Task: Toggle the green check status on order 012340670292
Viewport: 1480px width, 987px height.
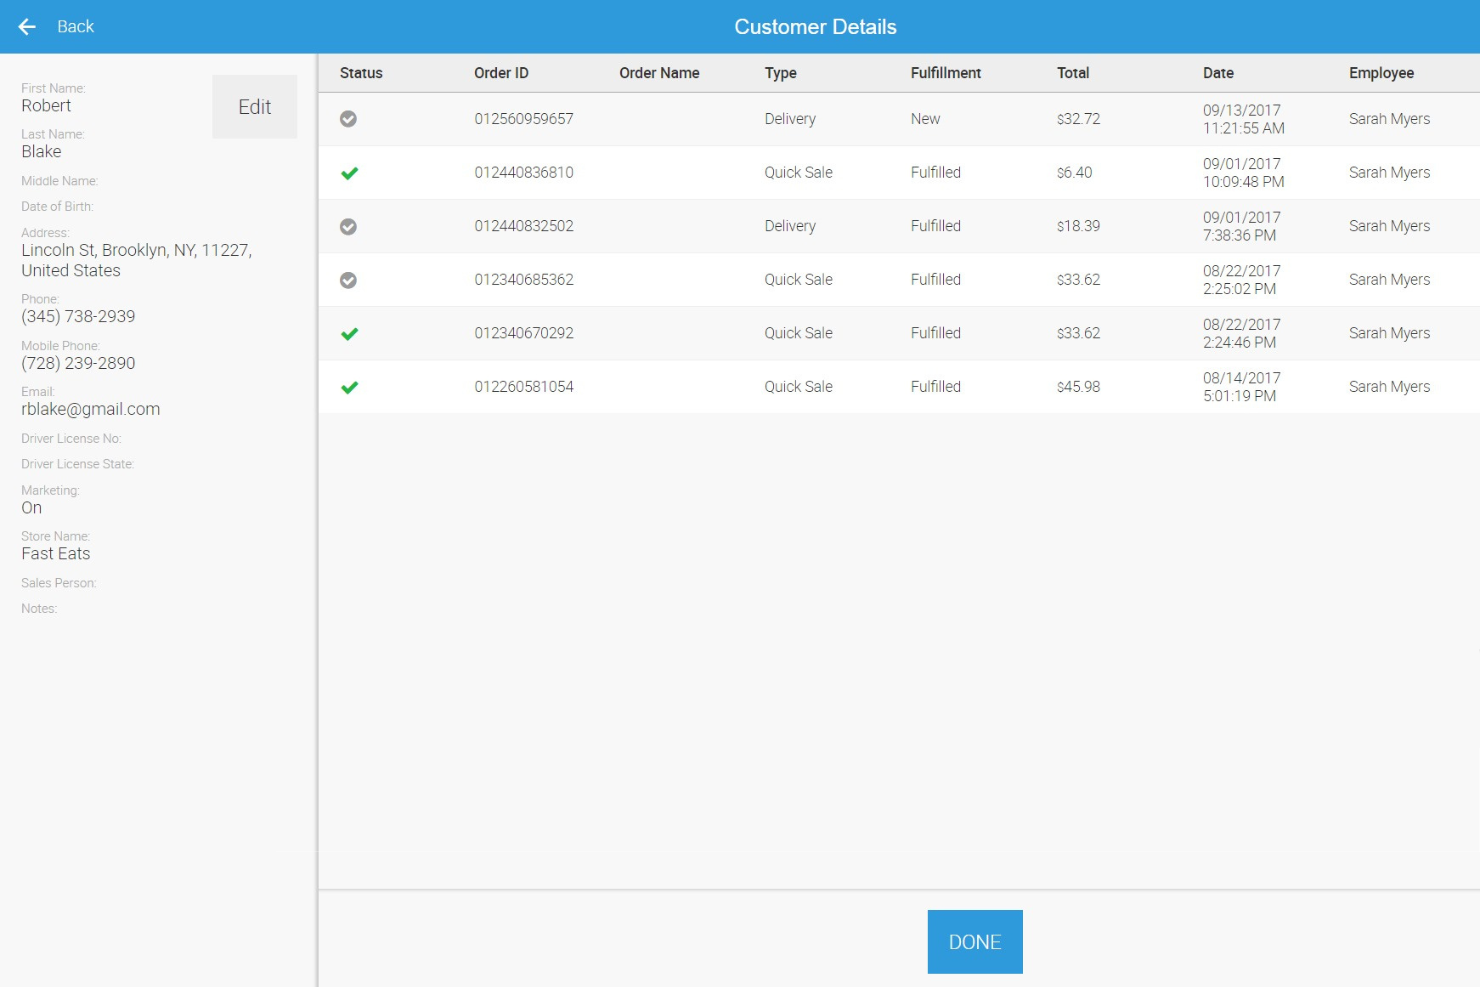Action: click(x=348, y=333)
